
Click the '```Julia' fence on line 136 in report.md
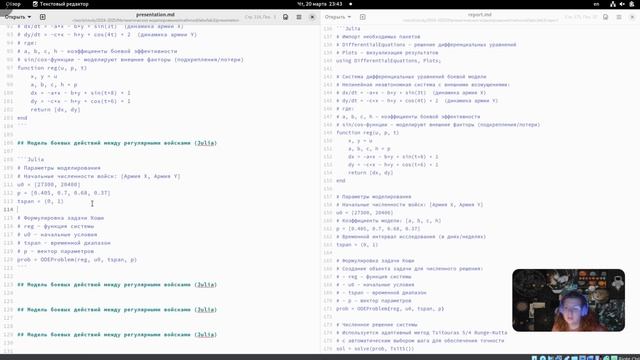click(x=348, y=29)
